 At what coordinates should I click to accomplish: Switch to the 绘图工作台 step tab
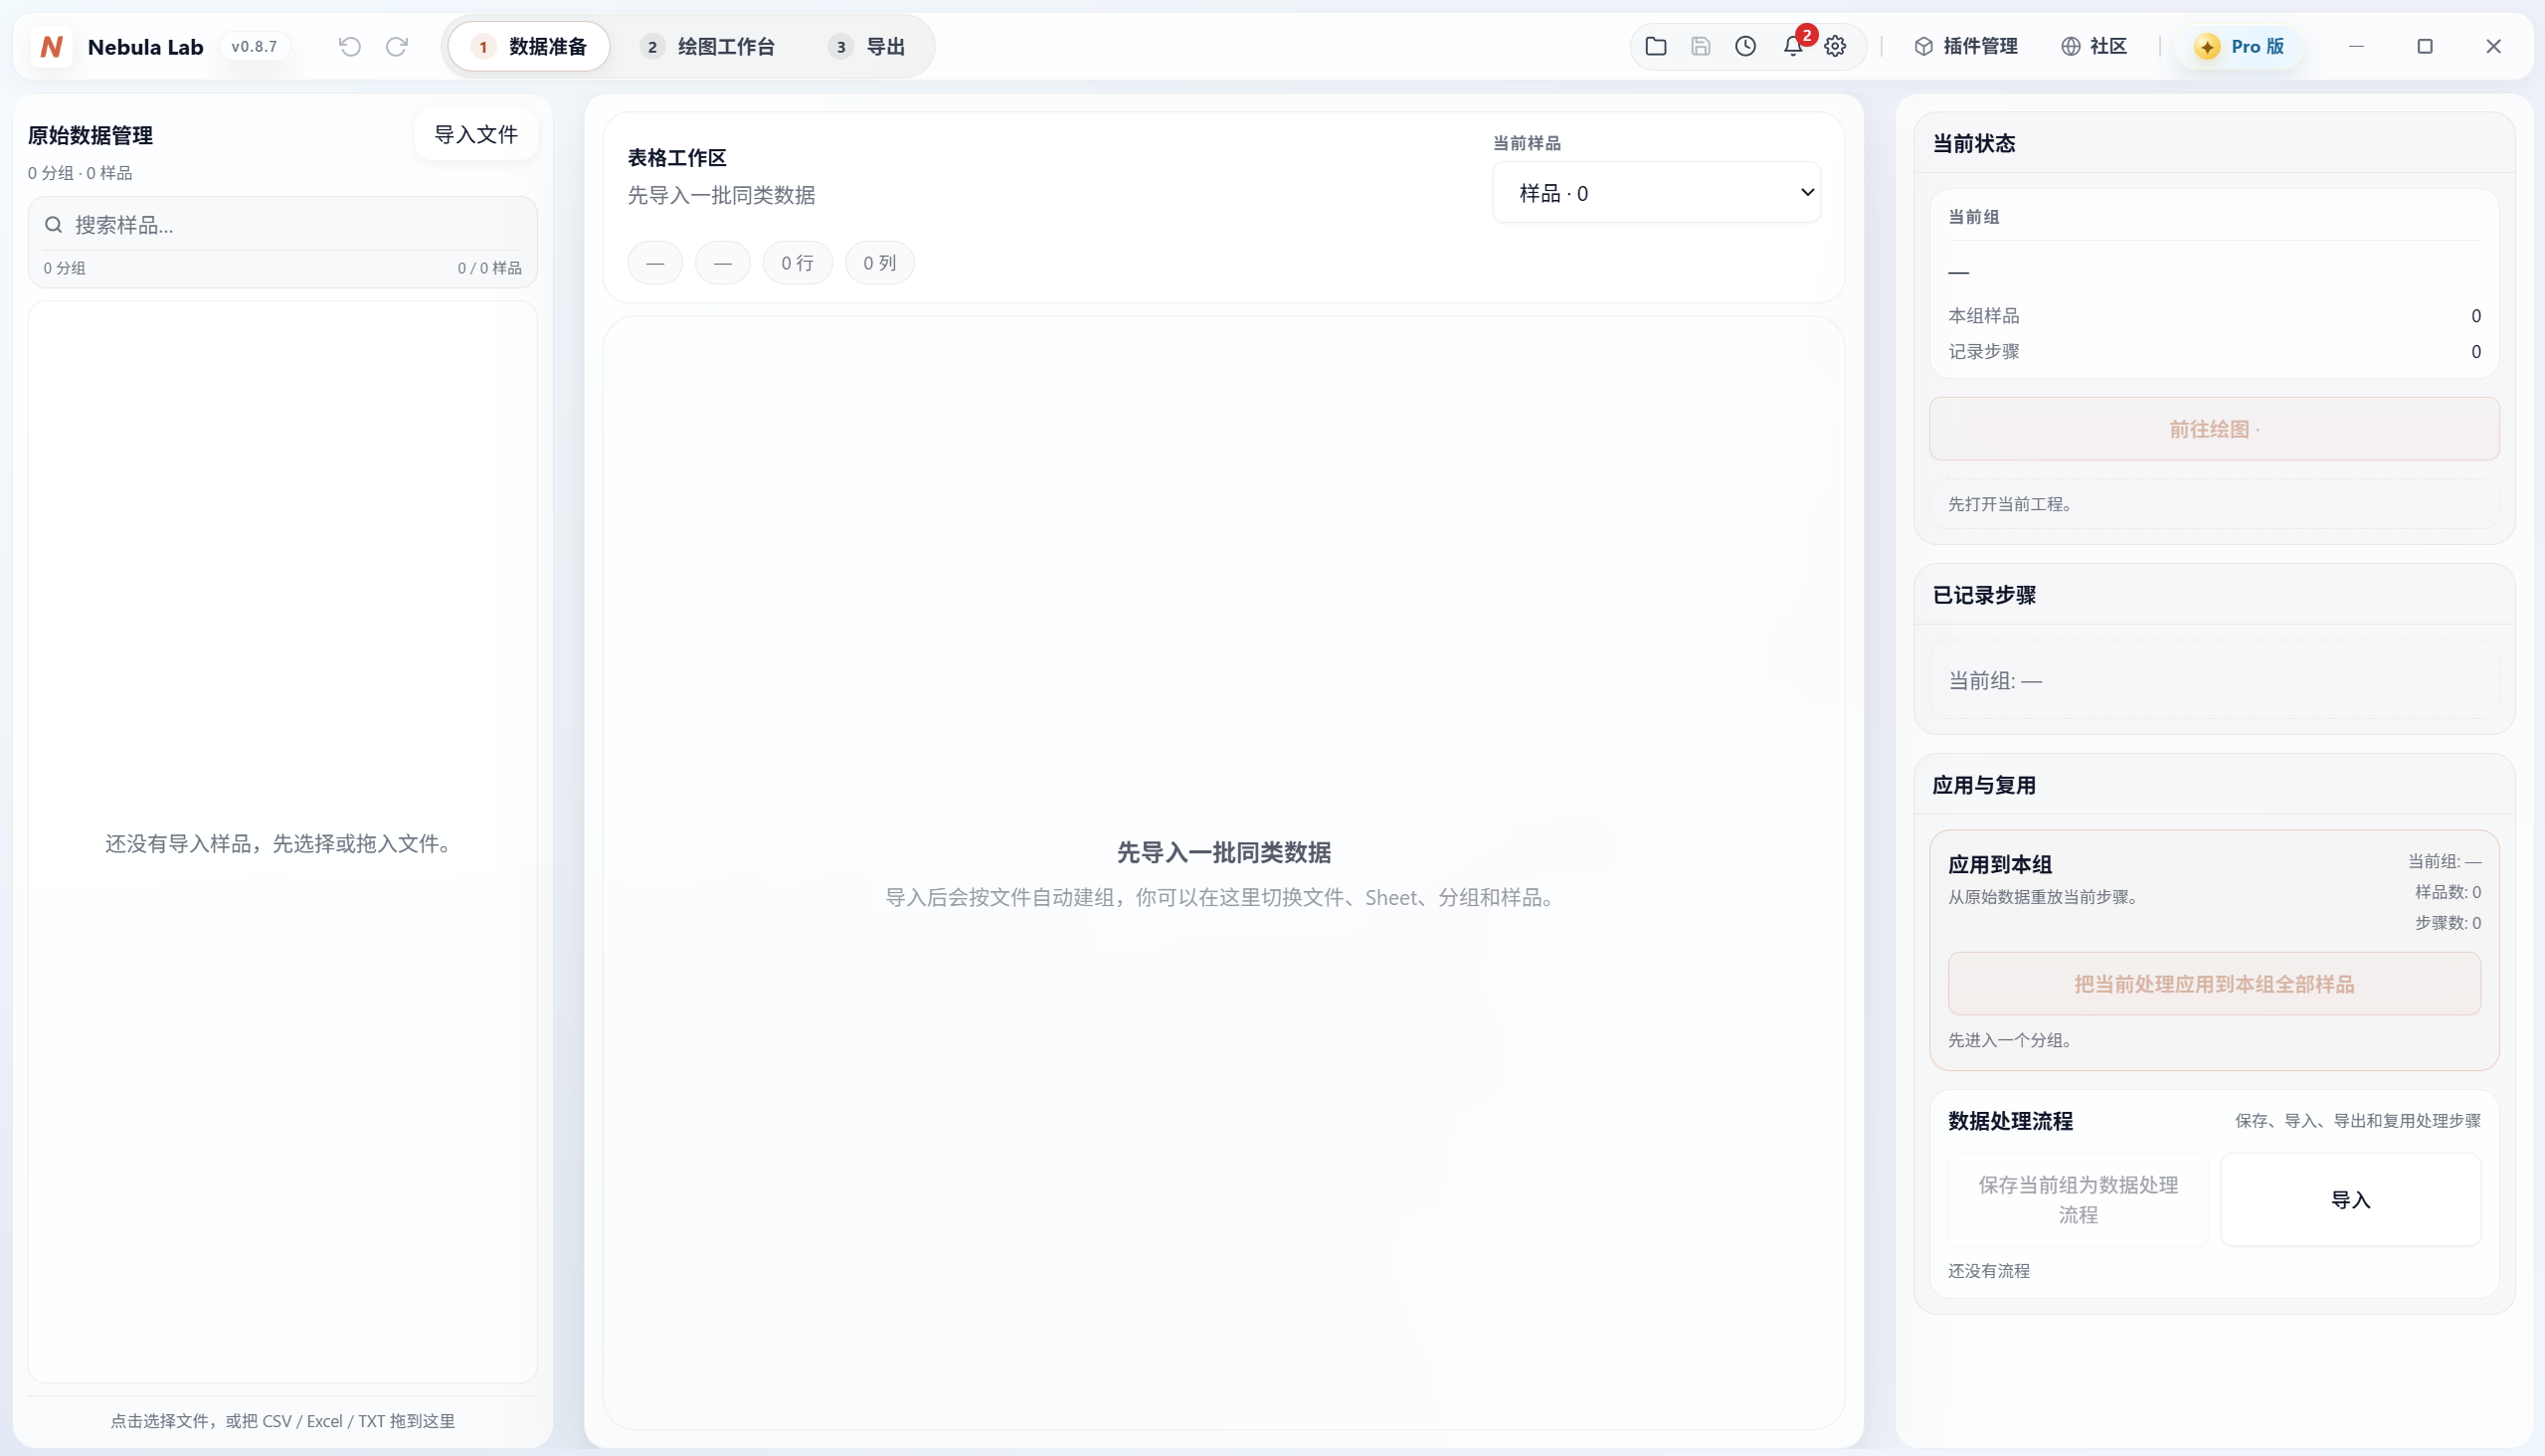(x=709, y=46)
